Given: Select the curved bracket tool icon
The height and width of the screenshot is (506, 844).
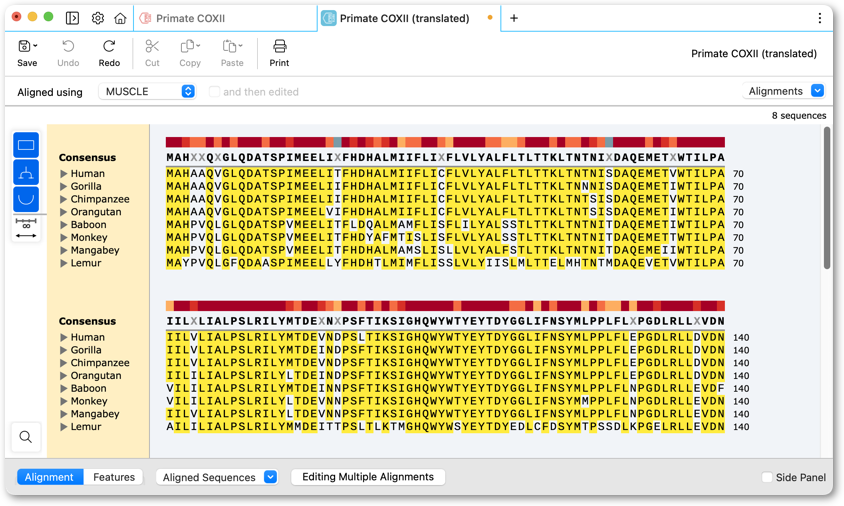Looking at the screenshot, I should click(26, 199).
